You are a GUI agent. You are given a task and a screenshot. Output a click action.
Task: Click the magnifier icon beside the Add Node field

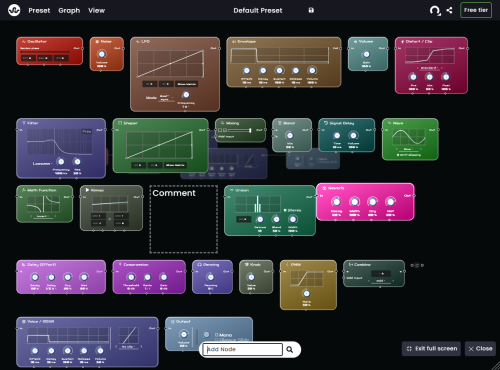click(290, 349)
